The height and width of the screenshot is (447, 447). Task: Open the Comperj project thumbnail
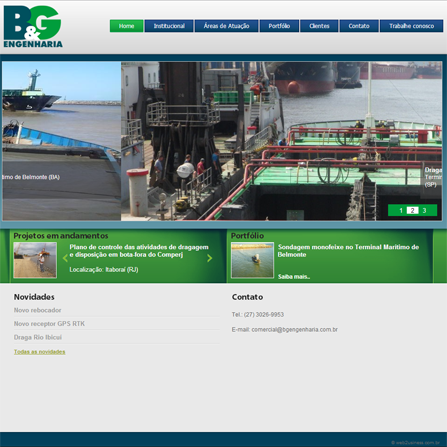tap(35, 260)
